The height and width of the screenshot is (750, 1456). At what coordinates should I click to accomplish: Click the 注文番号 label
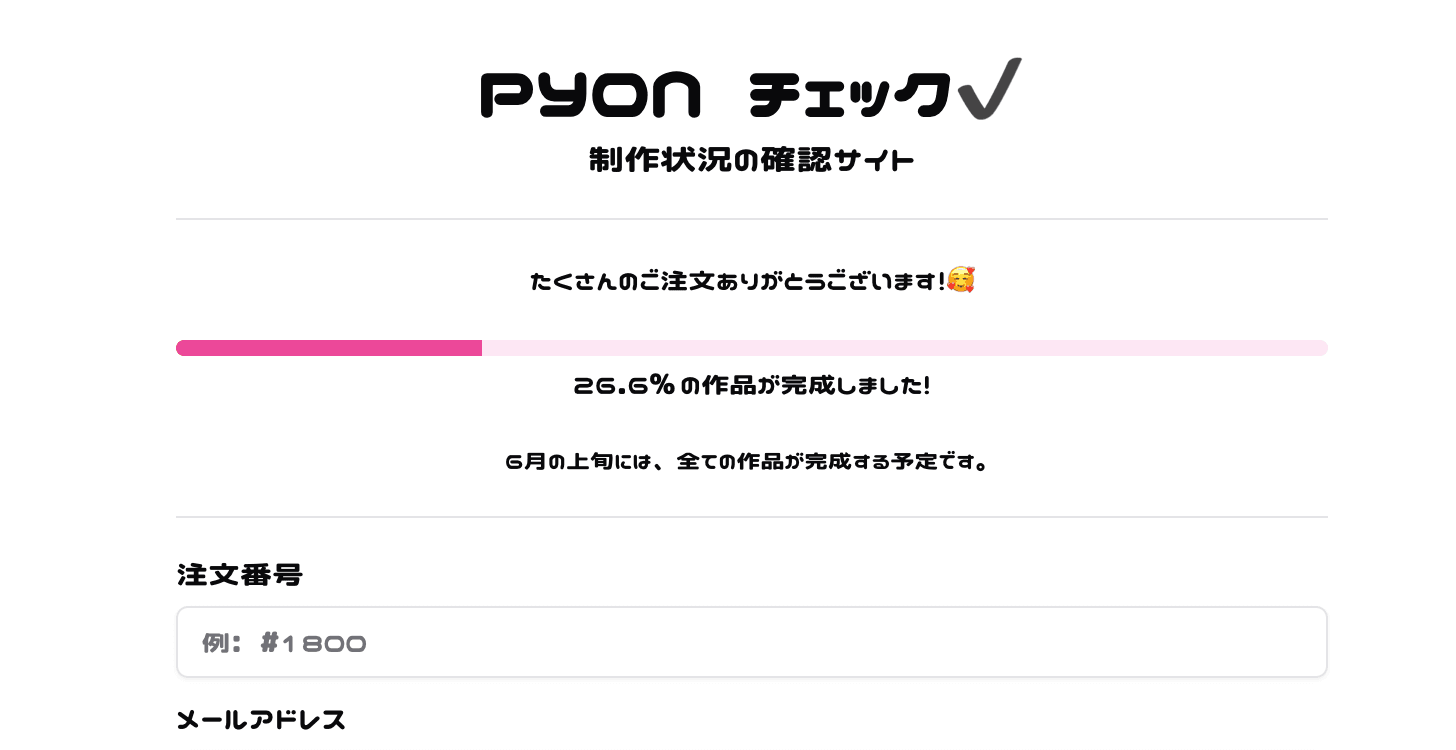tap(240, 575)
